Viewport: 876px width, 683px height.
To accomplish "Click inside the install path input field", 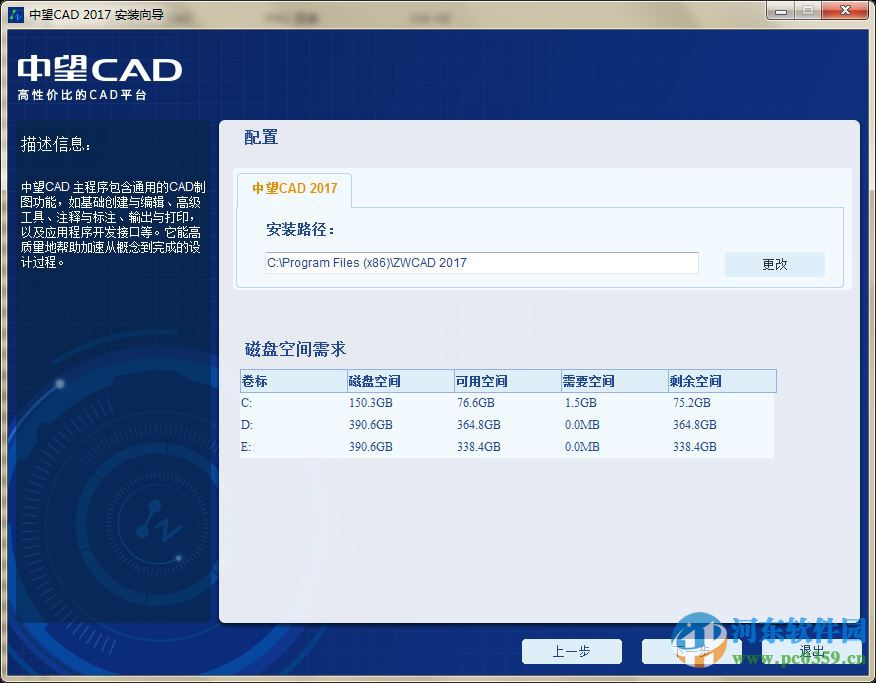I will click(480, 262).
